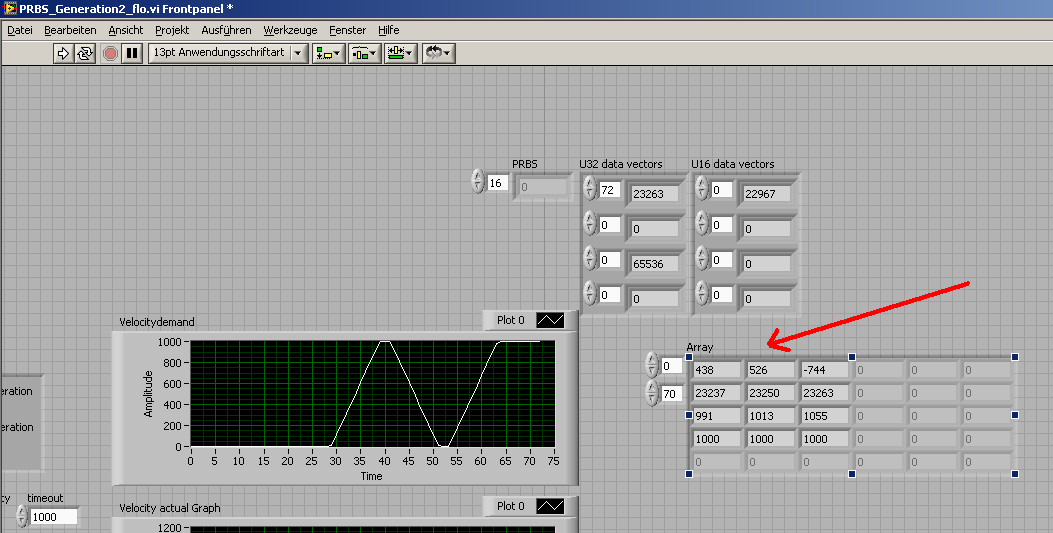Open the Ausführen menu
1053x533 pixels.
(226, 30)
